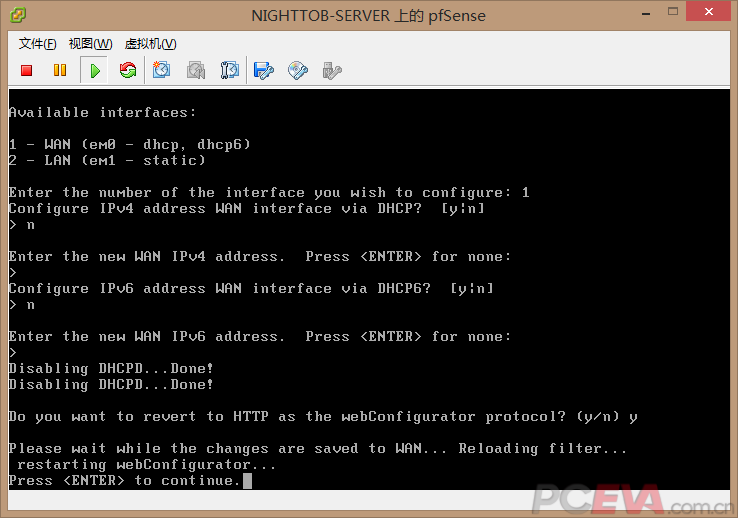Open the 虚拟机(V) menu
The image size is (738, 518).
(x=150, y=44)
